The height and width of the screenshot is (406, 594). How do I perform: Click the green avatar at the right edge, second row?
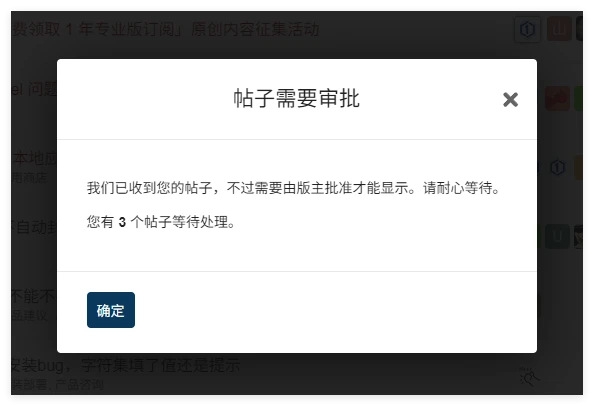pos(579,98)
